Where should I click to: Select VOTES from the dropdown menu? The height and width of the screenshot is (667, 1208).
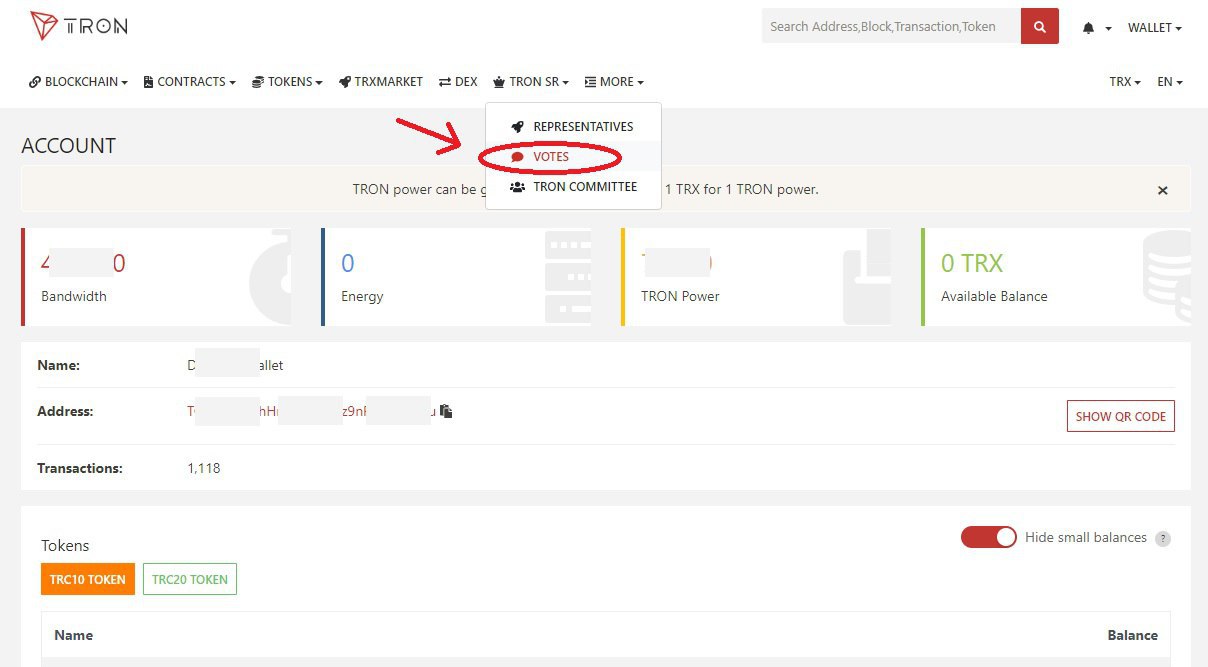click(573, 157)
